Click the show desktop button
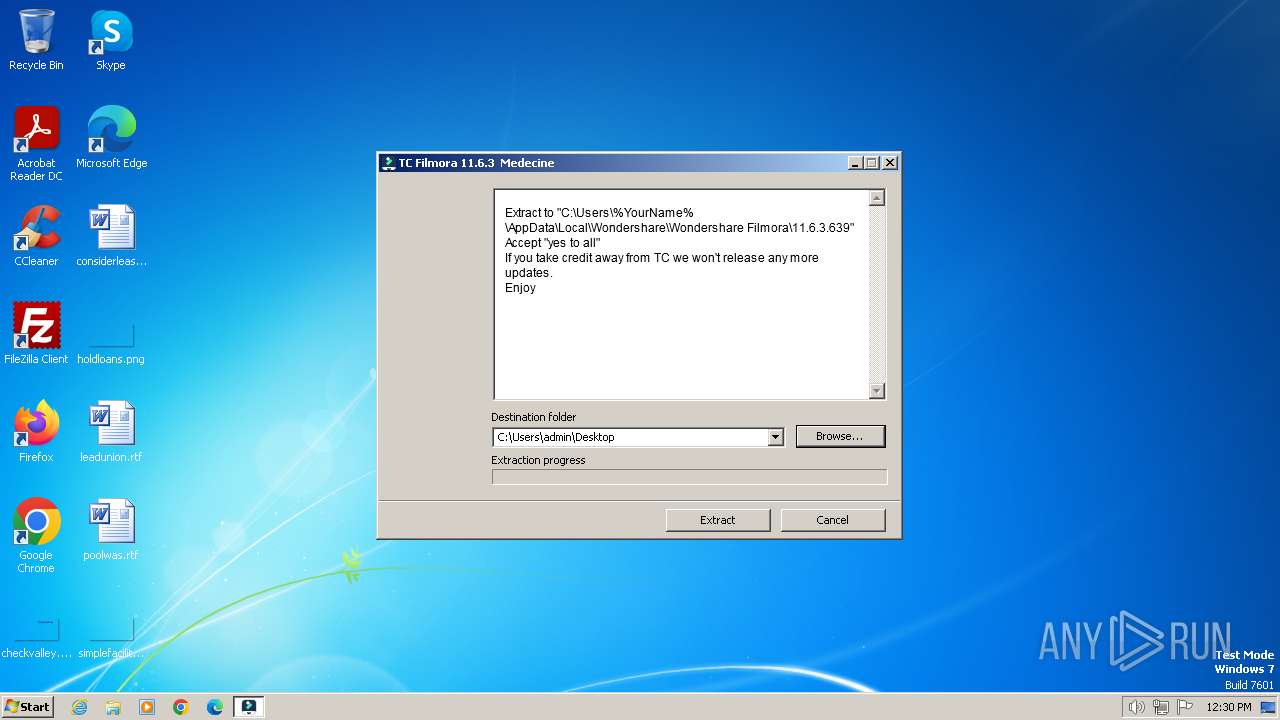 [1268, 707]
